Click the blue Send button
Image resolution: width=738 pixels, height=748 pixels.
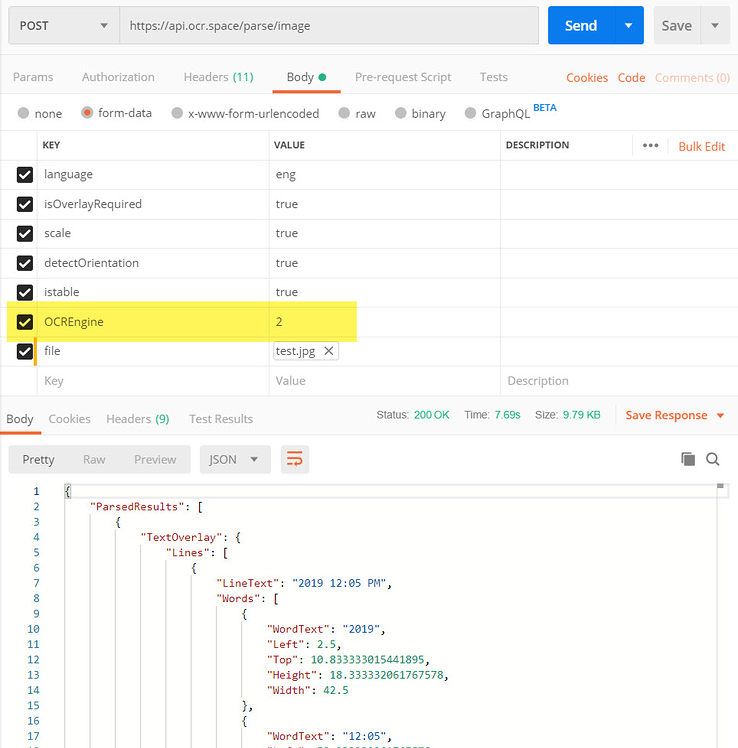(x=581, y=26)
